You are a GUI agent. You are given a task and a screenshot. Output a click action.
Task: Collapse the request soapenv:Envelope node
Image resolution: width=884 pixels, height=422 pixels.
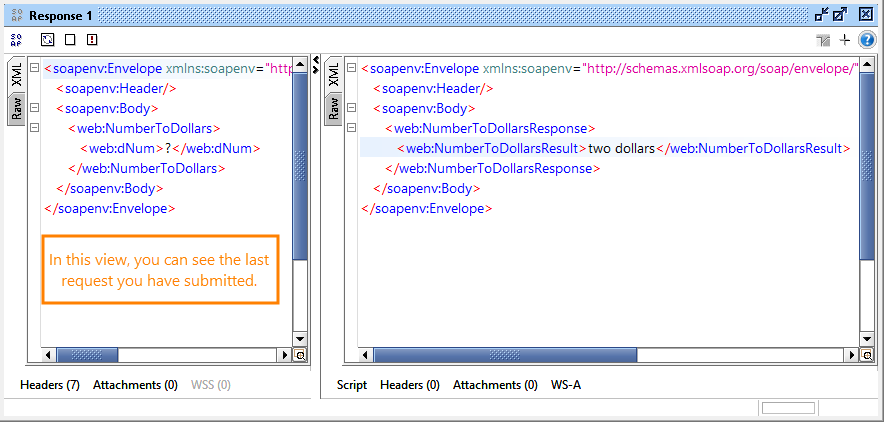[x=34, y=69]
